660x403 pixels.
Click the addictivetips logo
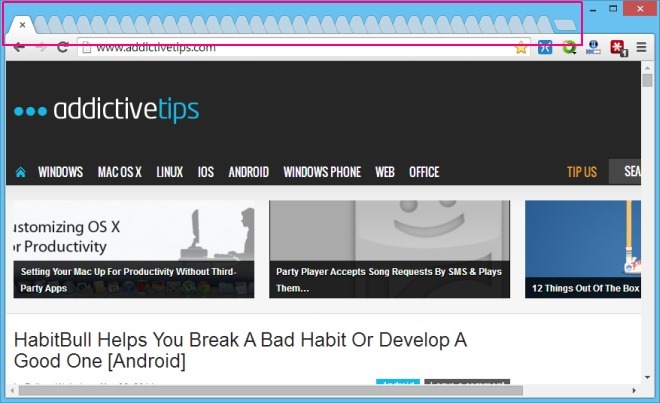106,109
